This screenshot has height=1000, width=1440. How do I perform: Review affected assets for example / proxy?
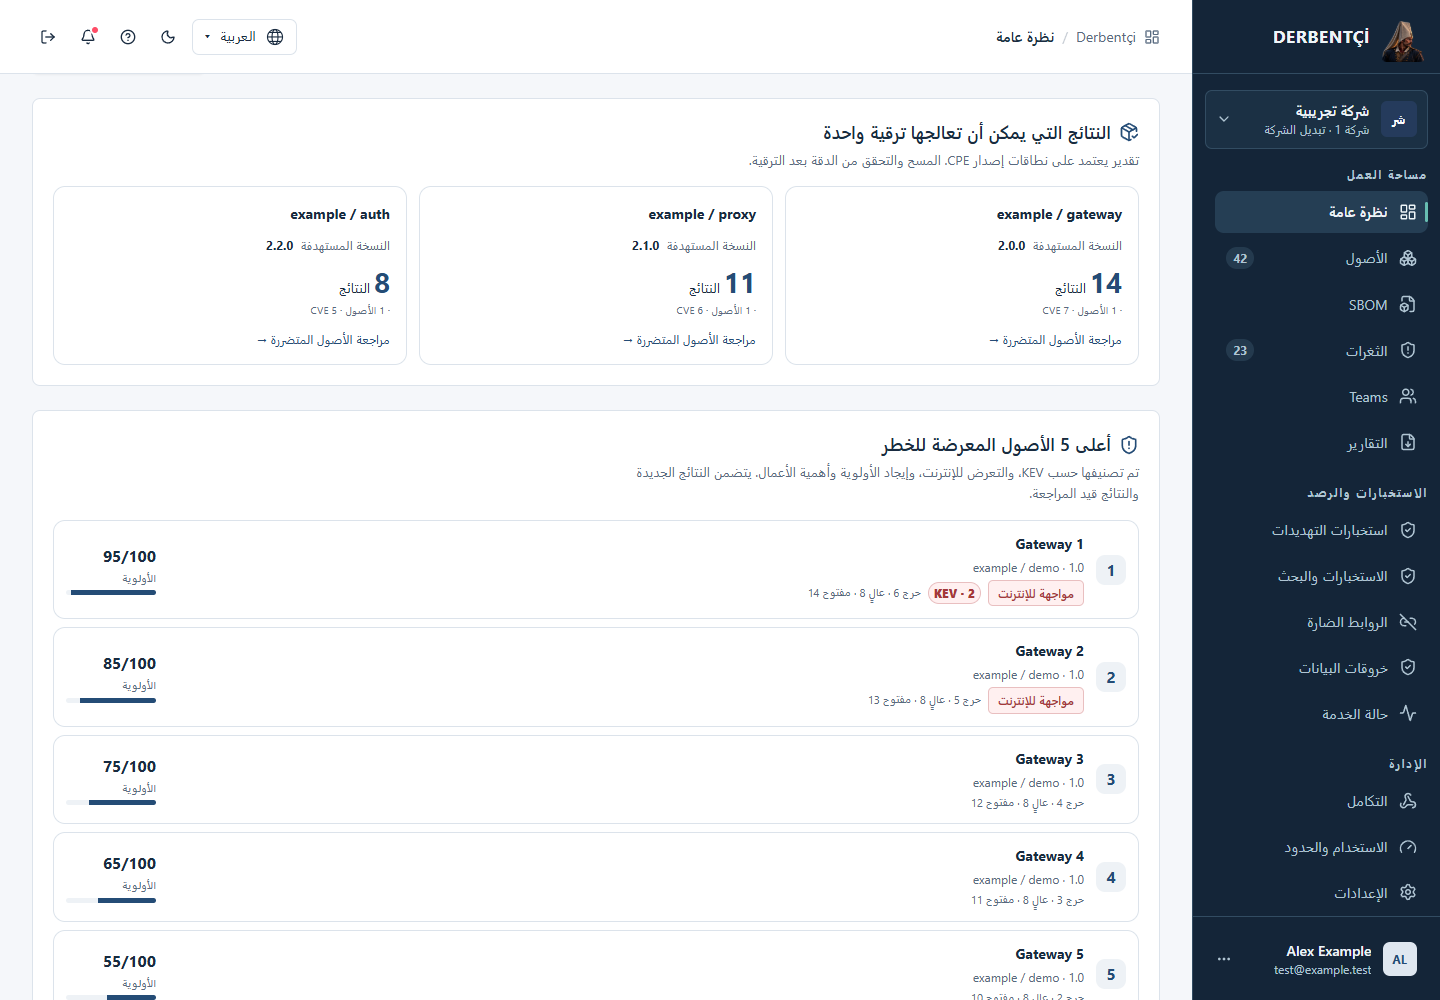coord(689,340)
